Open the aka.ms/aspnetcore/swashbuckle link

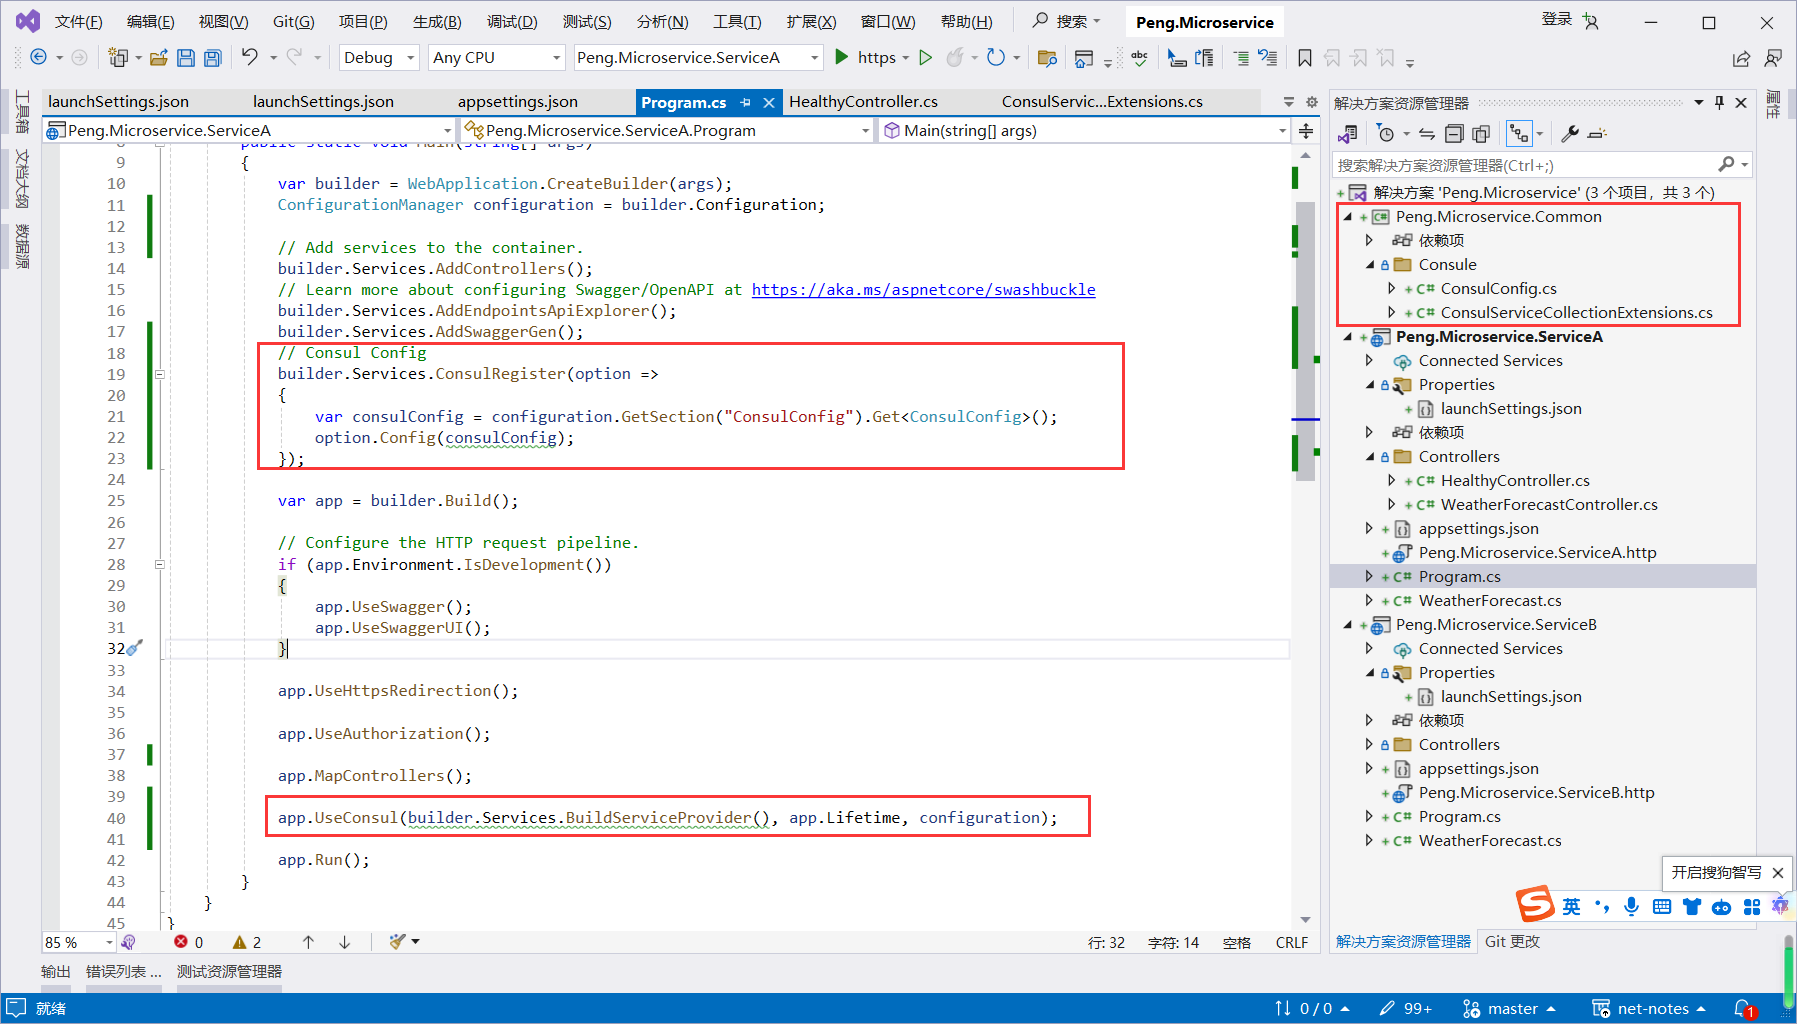point(923,290)
